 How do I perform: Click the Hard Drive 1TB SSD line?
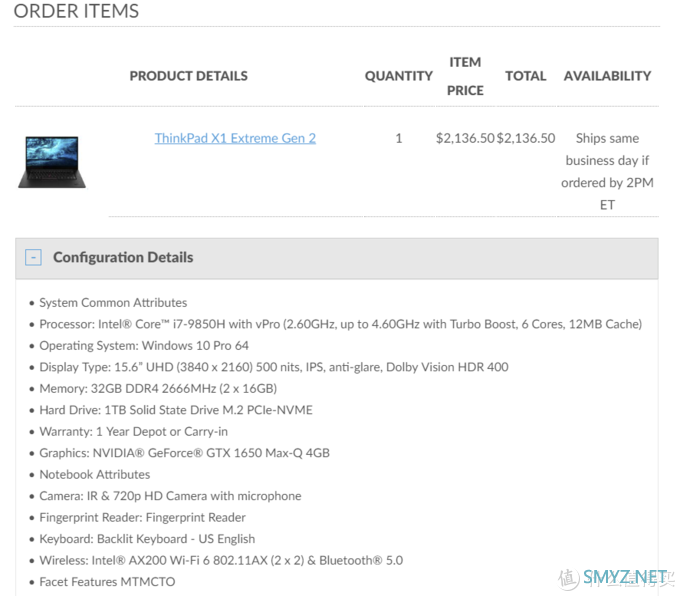coord(176,410)
